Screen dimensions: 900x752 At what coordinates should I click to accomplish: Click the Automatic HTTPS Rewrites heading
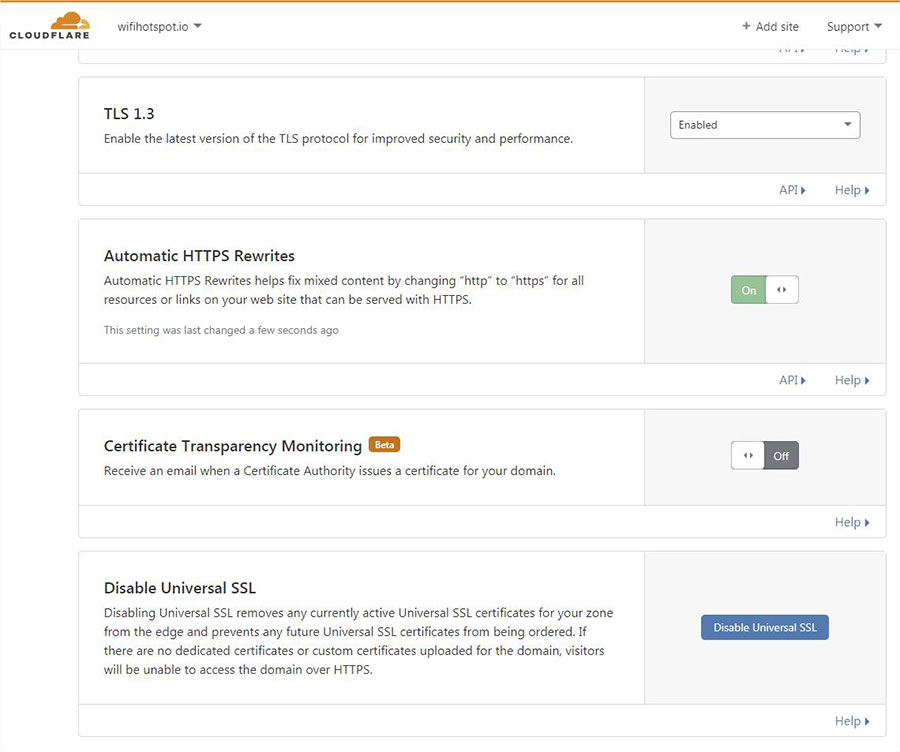(x=199, y=256)
